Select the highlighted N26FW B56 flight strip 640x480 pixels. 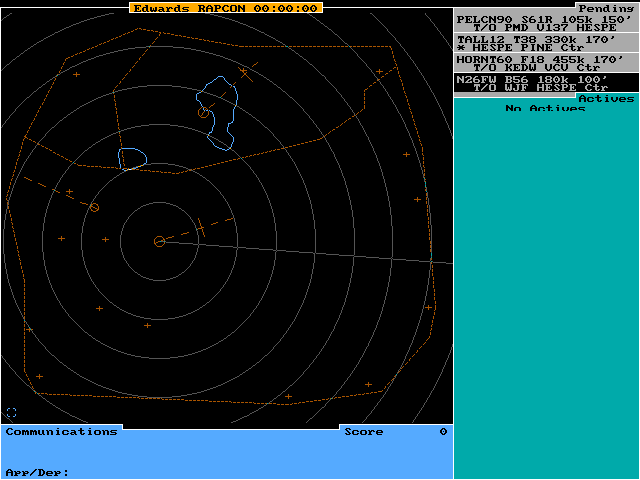[x=546, y=83]
